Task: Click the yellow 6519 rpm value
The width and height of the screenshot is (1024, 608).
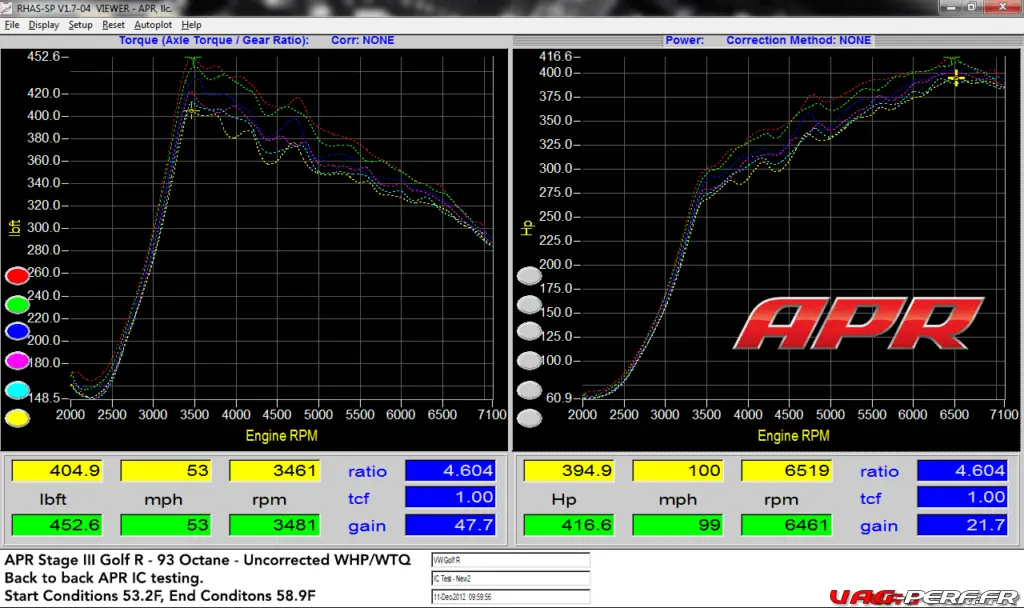Action: (x=787, y=471)
